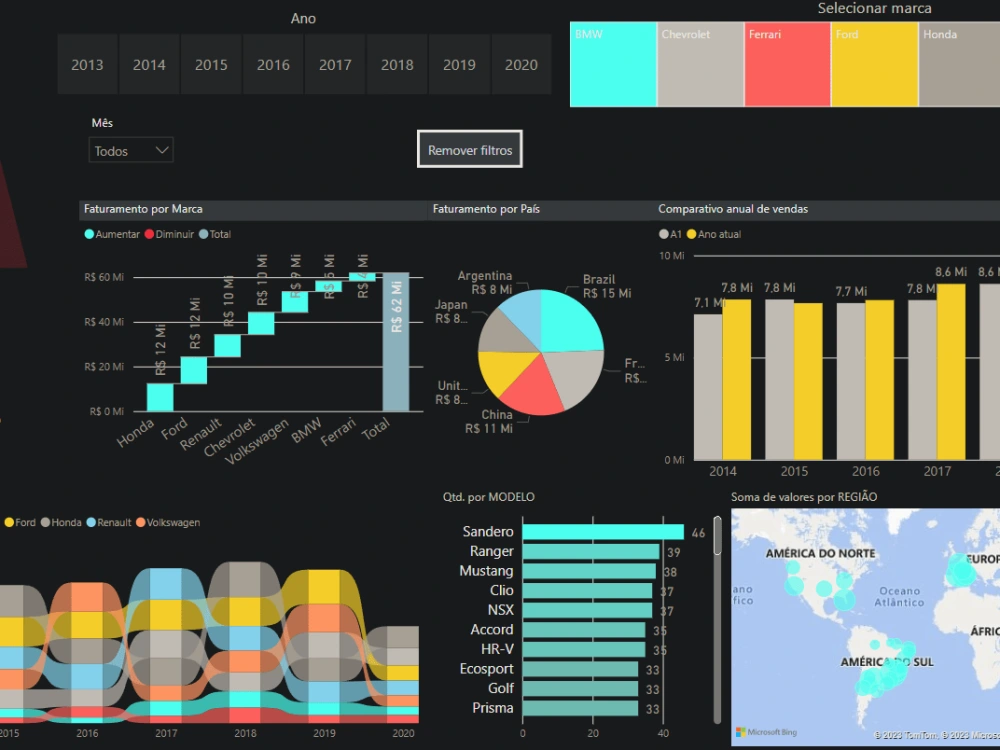The image size is (1000, 750).
Task: Select year 2019 in Ano slicer
Action: tap(459, 64)
